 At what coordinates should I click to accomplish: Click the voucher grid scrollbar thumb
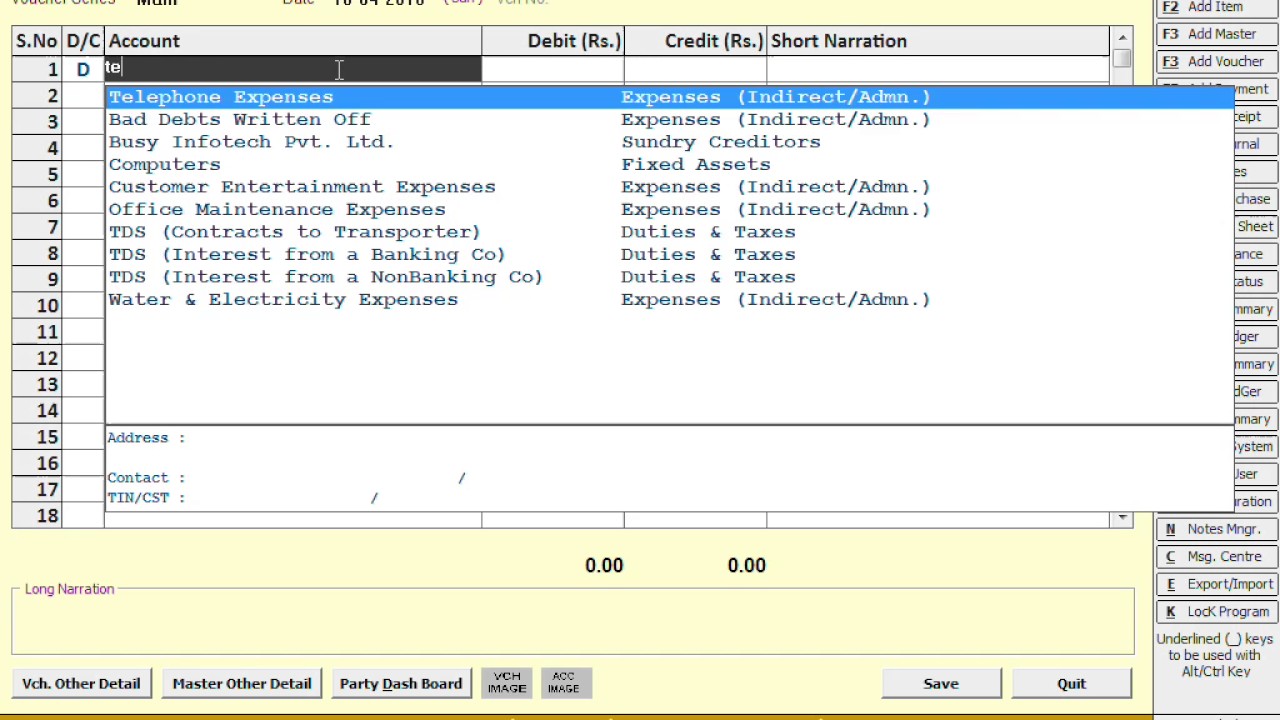(1122, 59)
